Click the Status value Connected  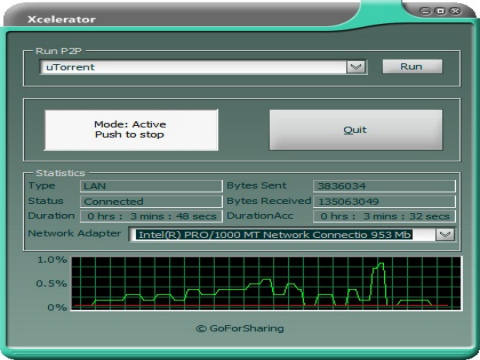tap(151, 201)
